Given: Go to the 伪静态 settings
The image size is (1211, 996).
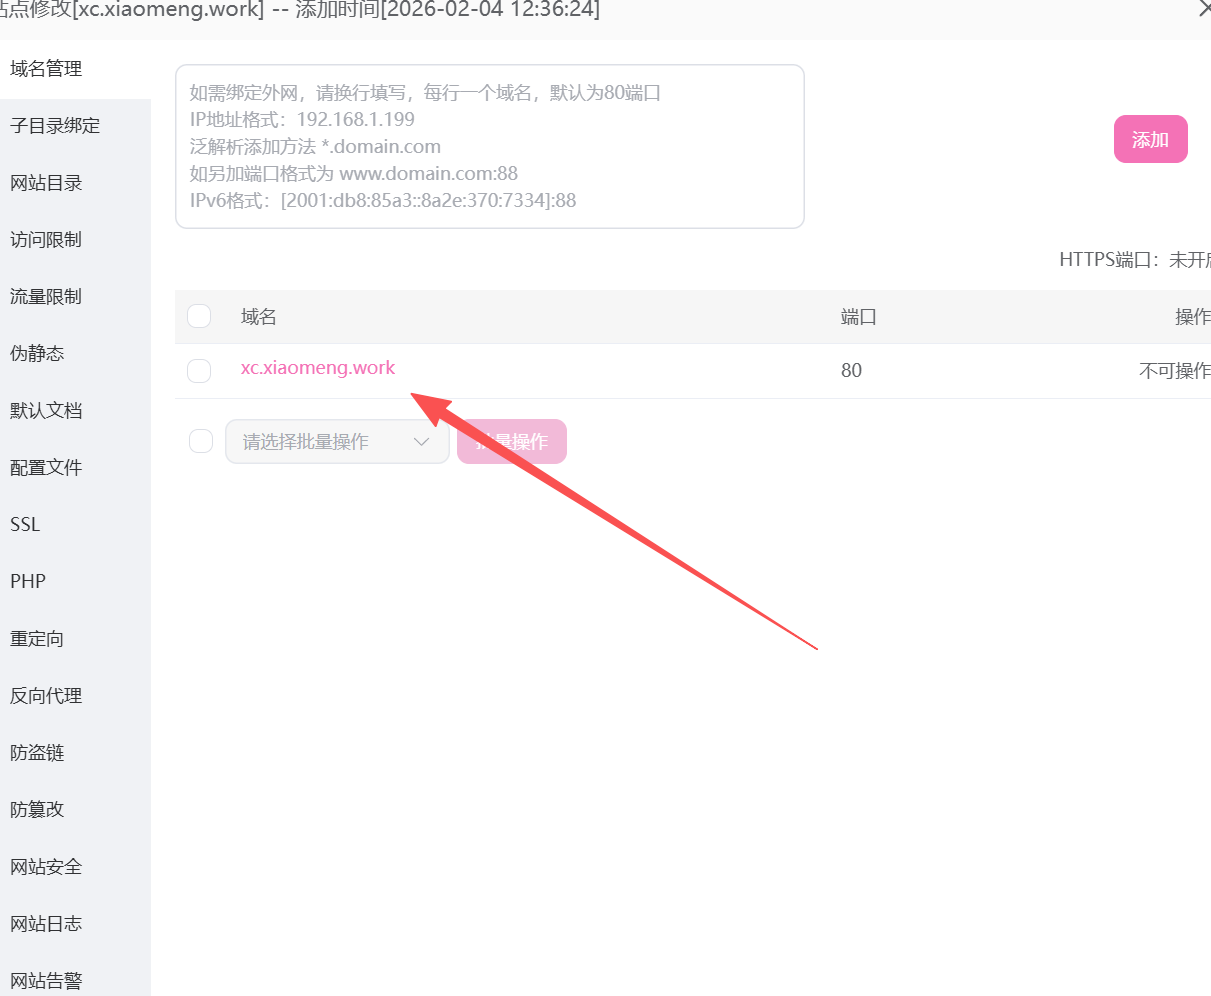Looking at the screenshot, I should click(x=37, y=354).
